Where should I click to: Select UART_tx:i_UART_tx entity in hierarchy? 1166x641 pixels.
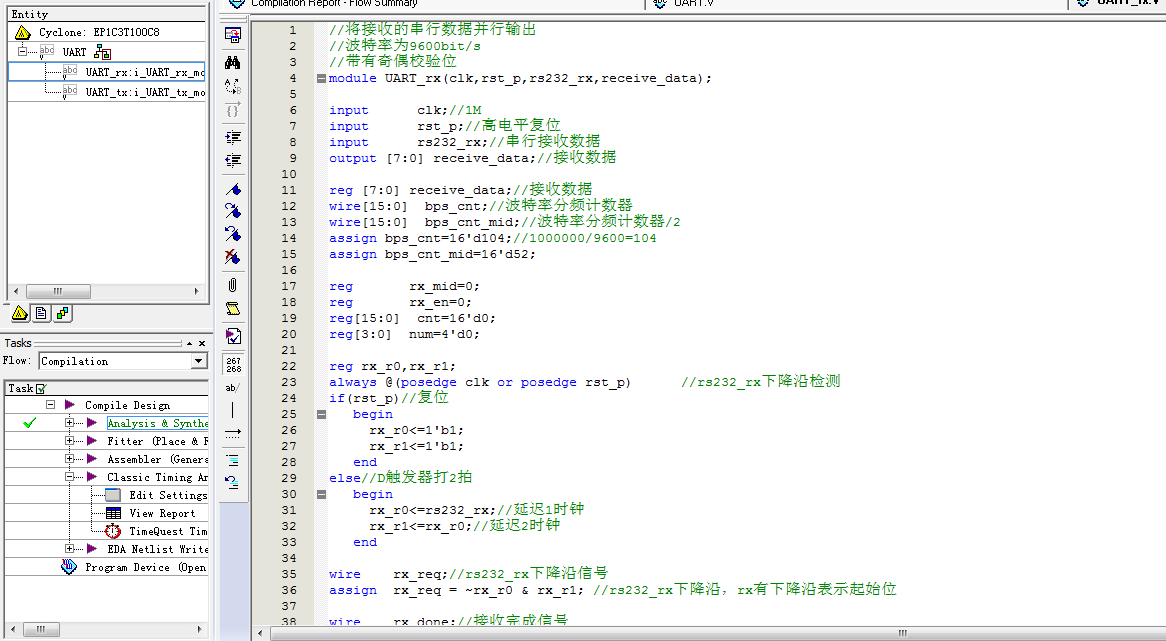click(x=144, y=92)
